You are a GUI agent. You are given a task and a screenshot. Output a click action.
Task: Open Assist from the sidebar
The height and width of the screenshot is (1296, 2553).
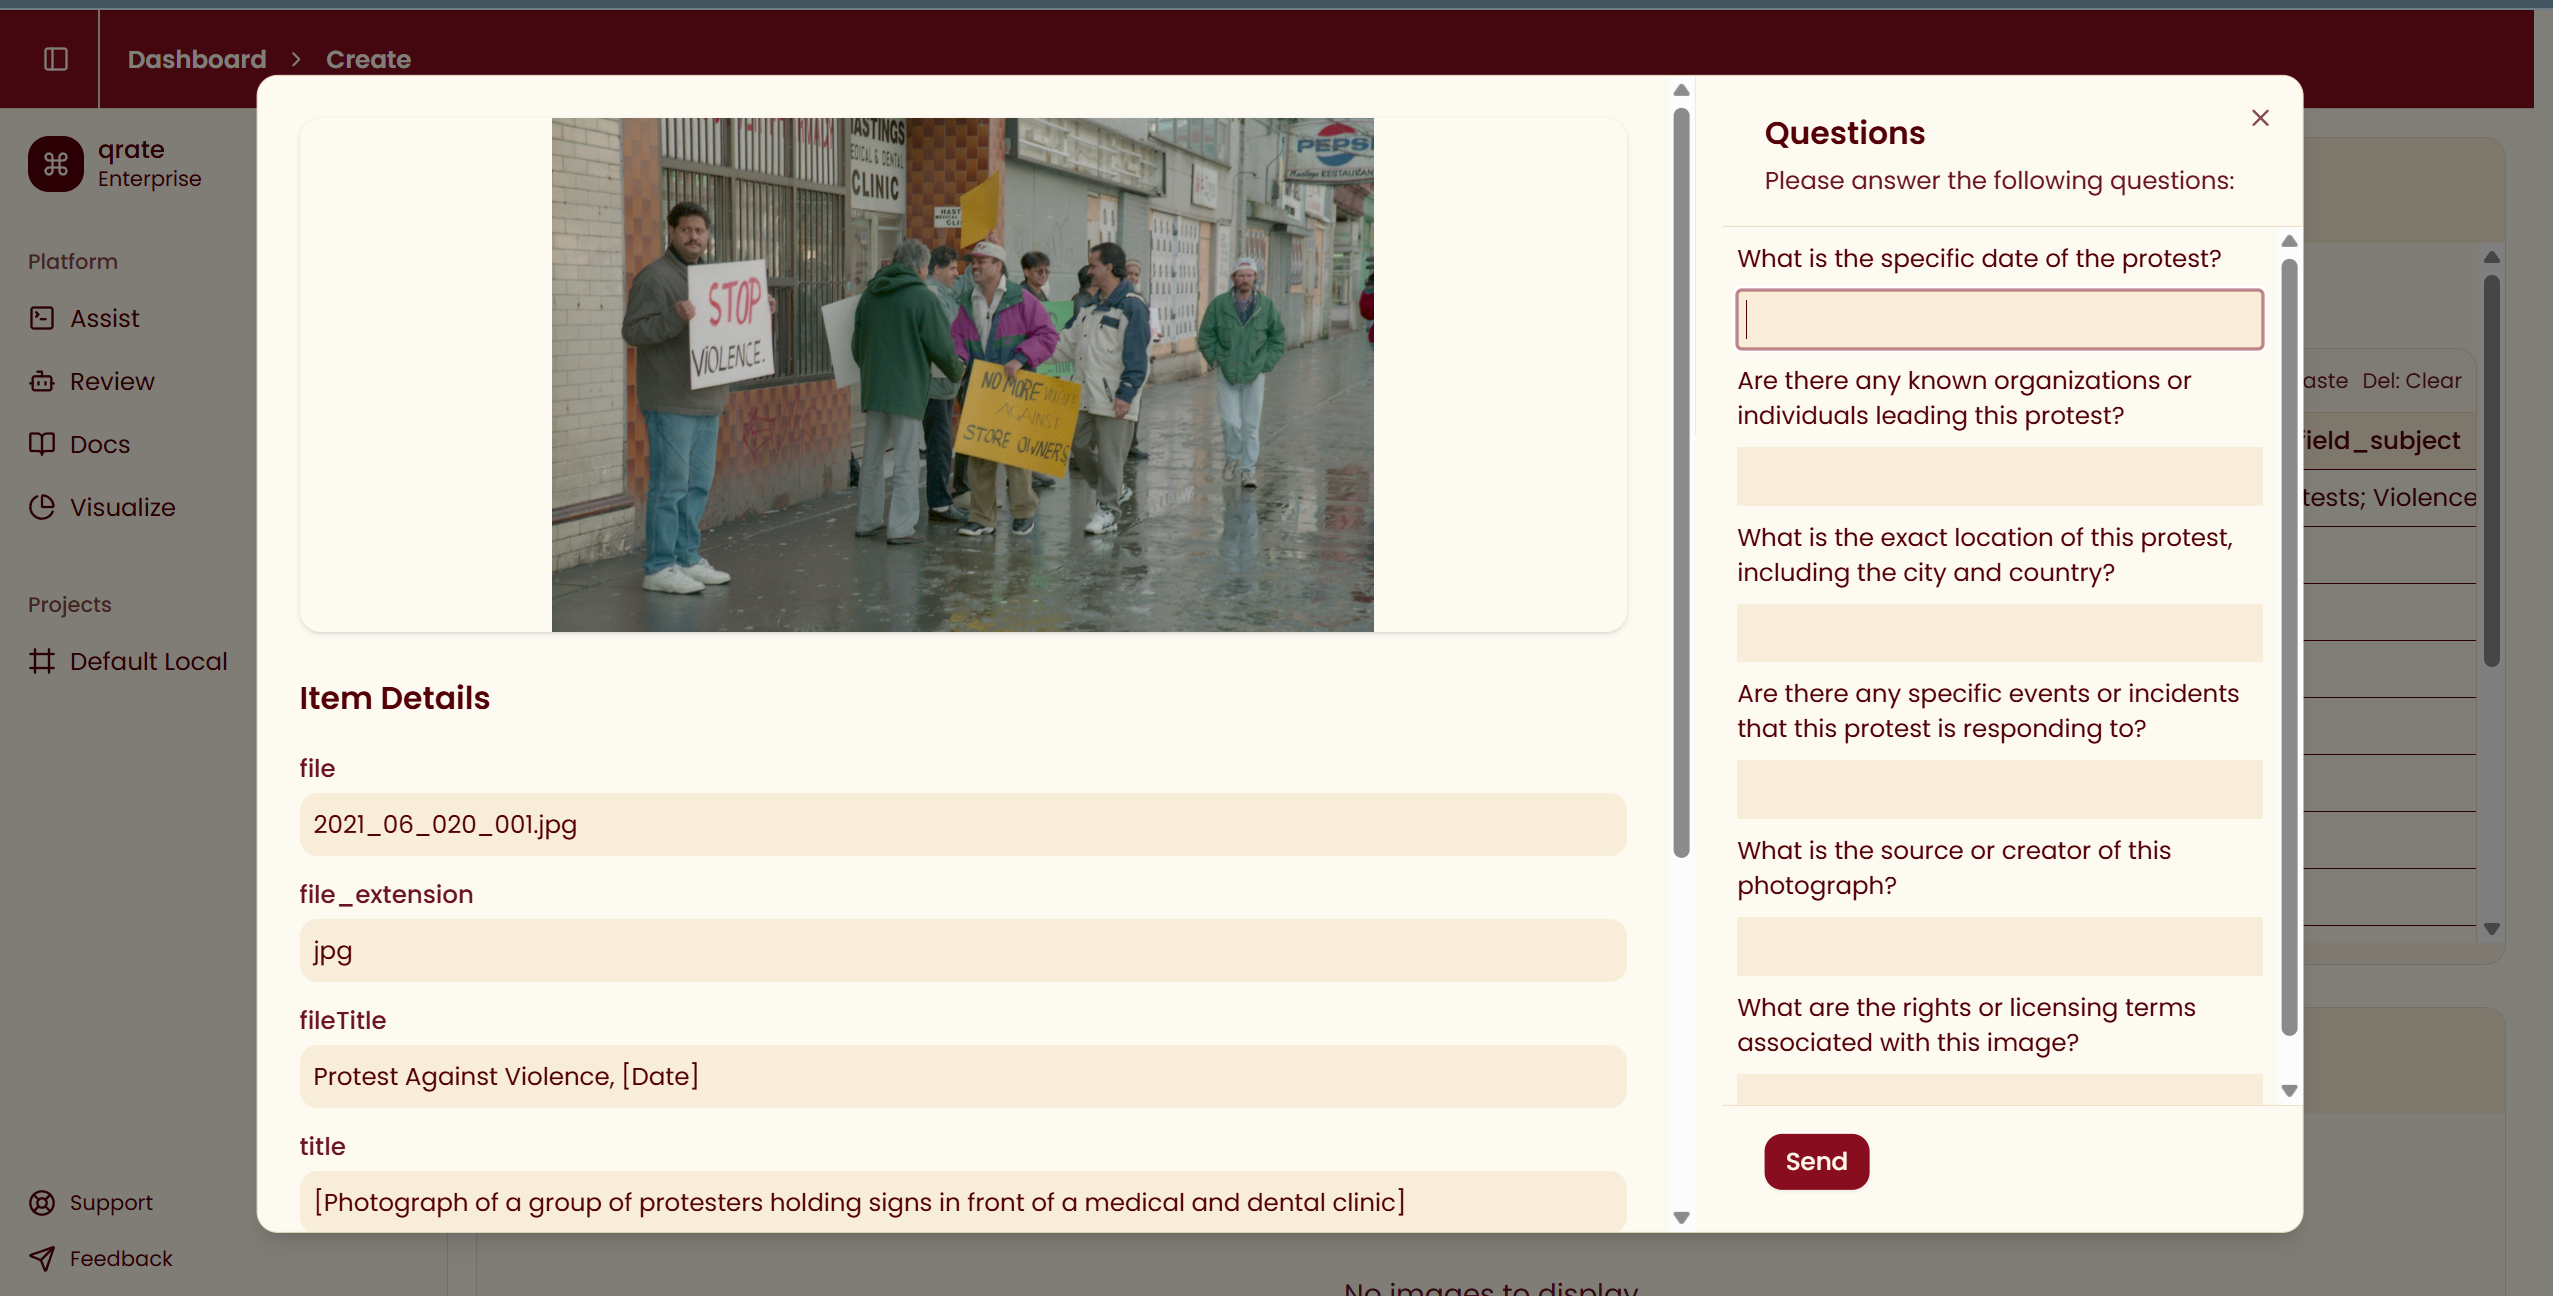point(104,318)
